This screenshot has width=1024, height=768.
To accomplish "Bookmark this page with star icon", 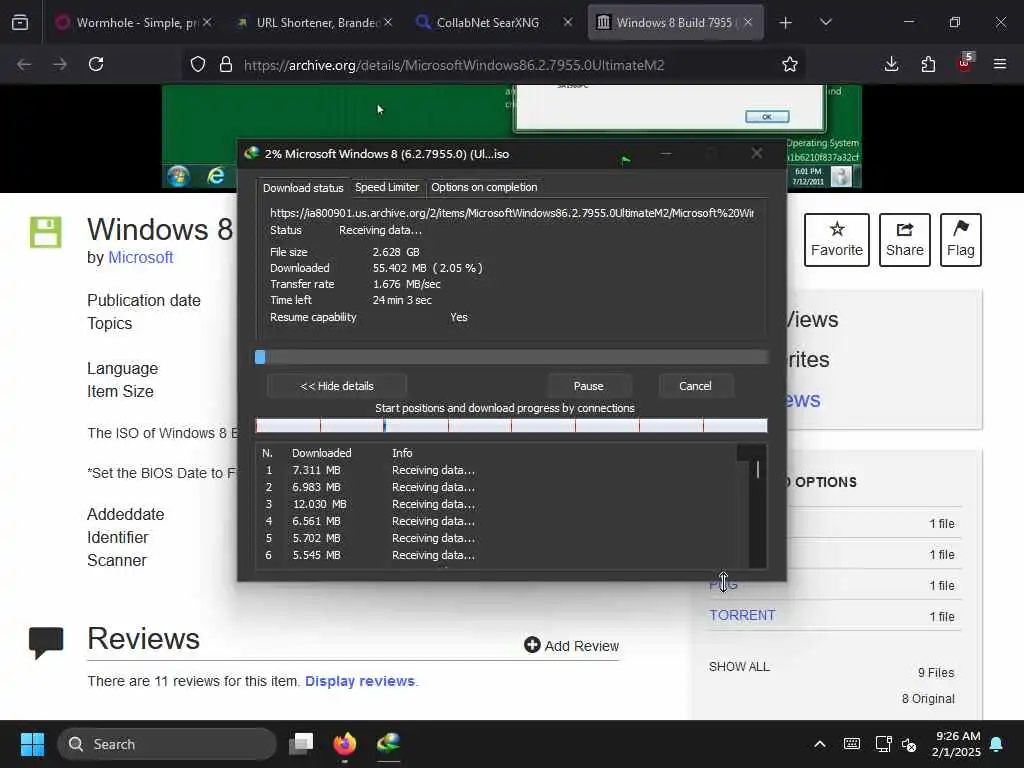I will point(790,64).
